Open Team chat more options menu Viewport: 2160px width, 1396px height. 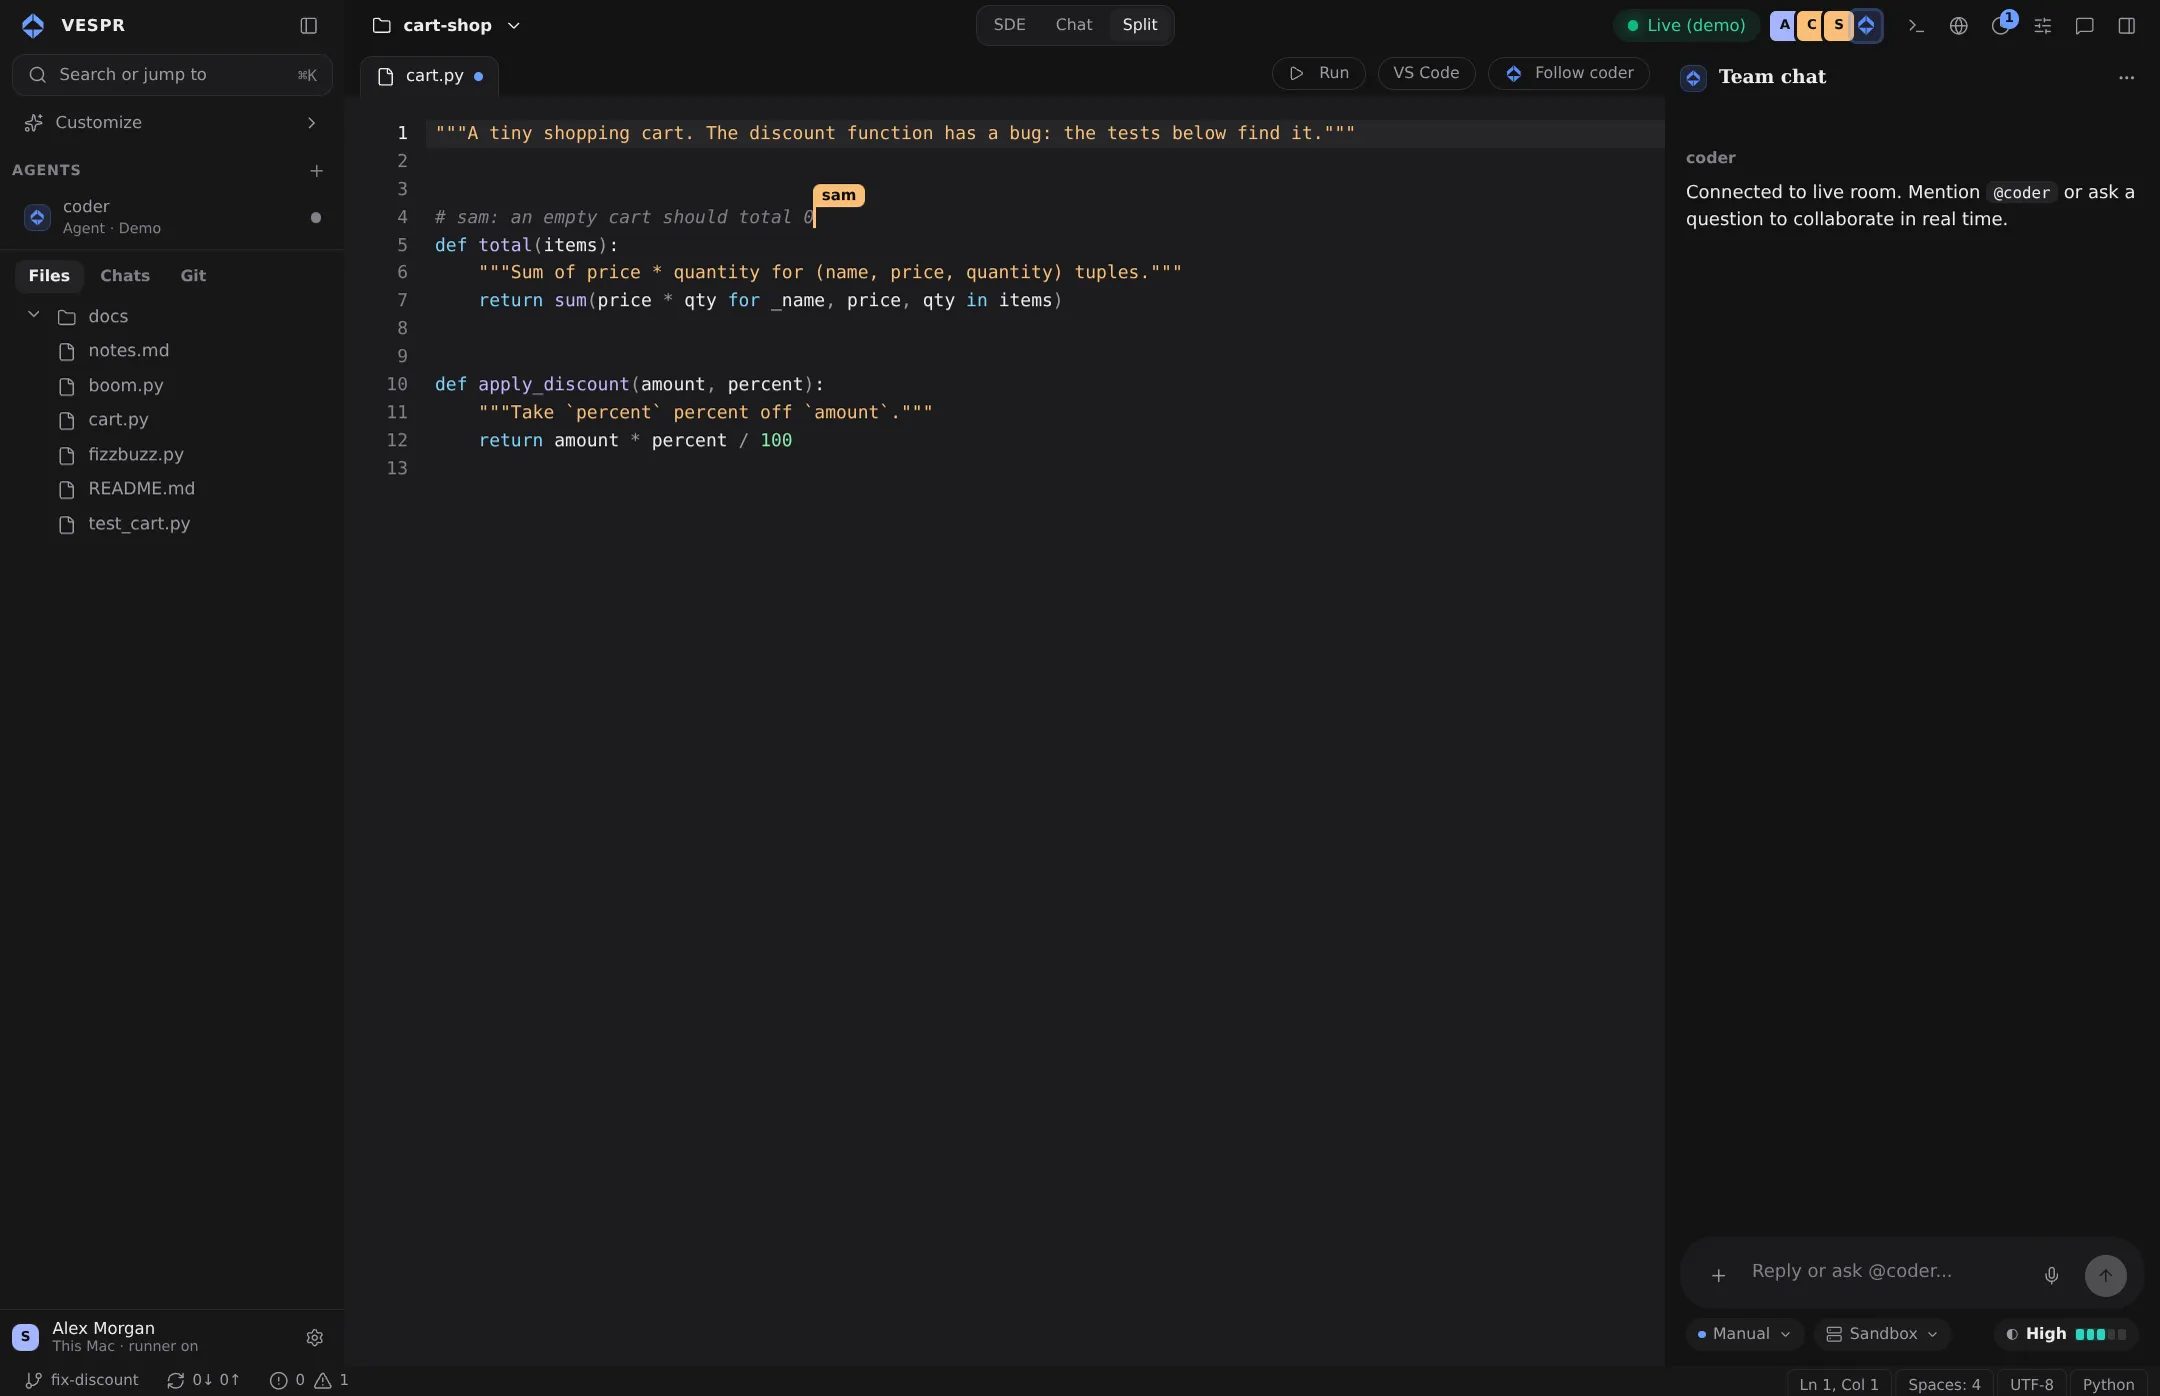(x=2126, y=77)
